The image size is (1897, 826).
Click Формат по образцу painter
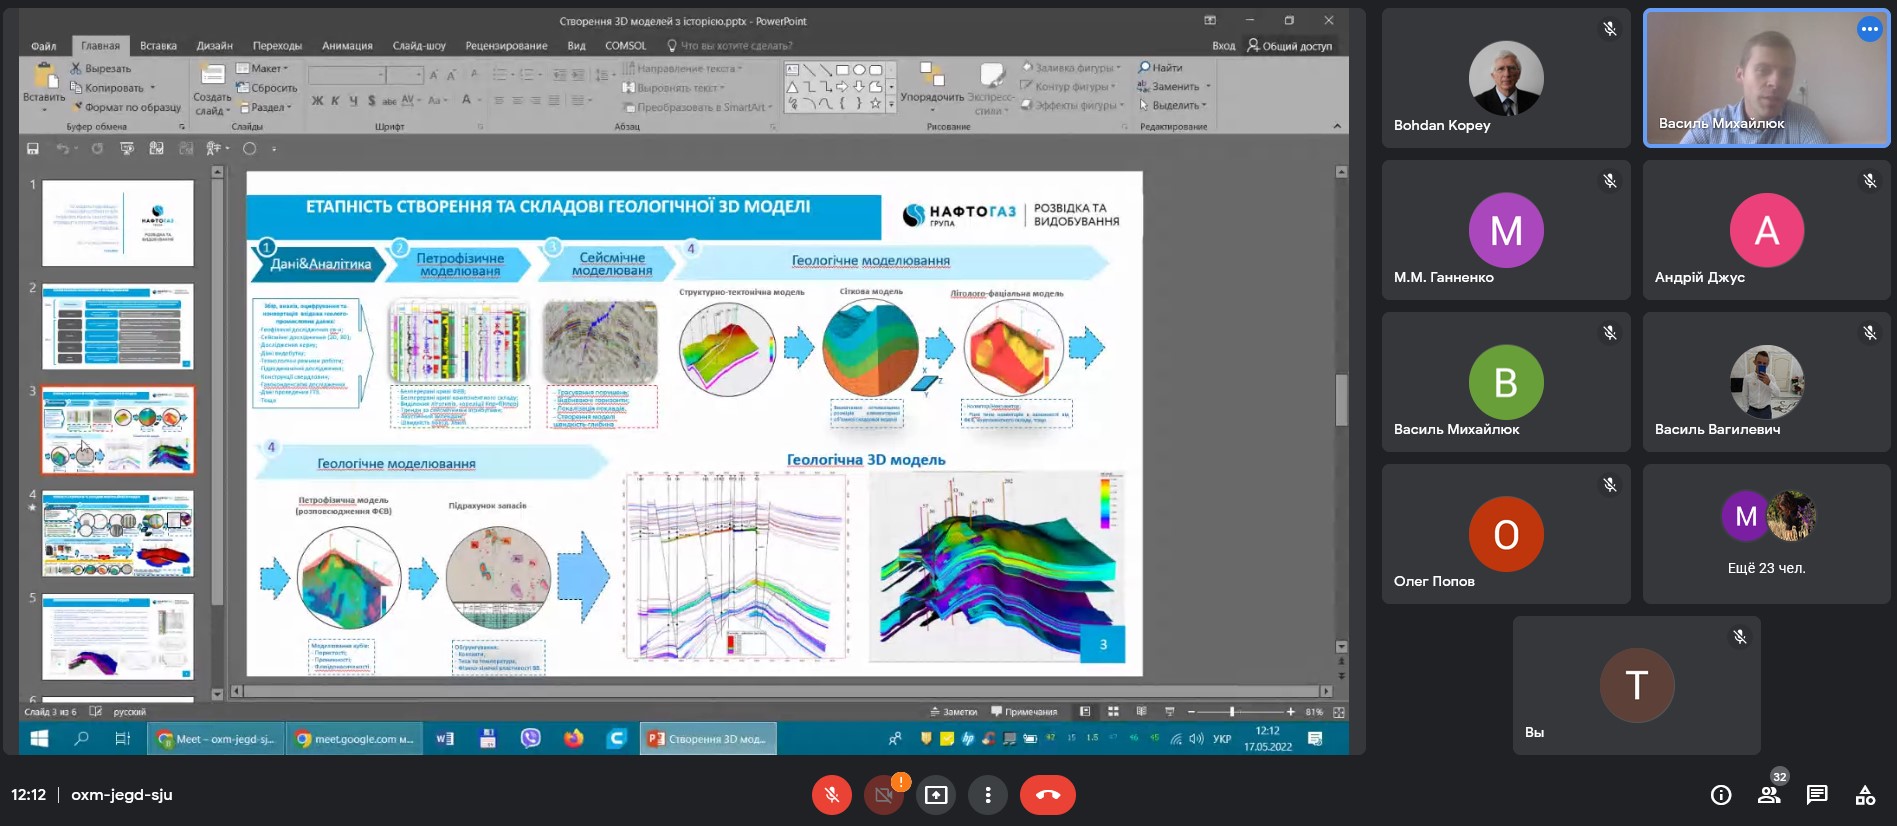point(125,107)
